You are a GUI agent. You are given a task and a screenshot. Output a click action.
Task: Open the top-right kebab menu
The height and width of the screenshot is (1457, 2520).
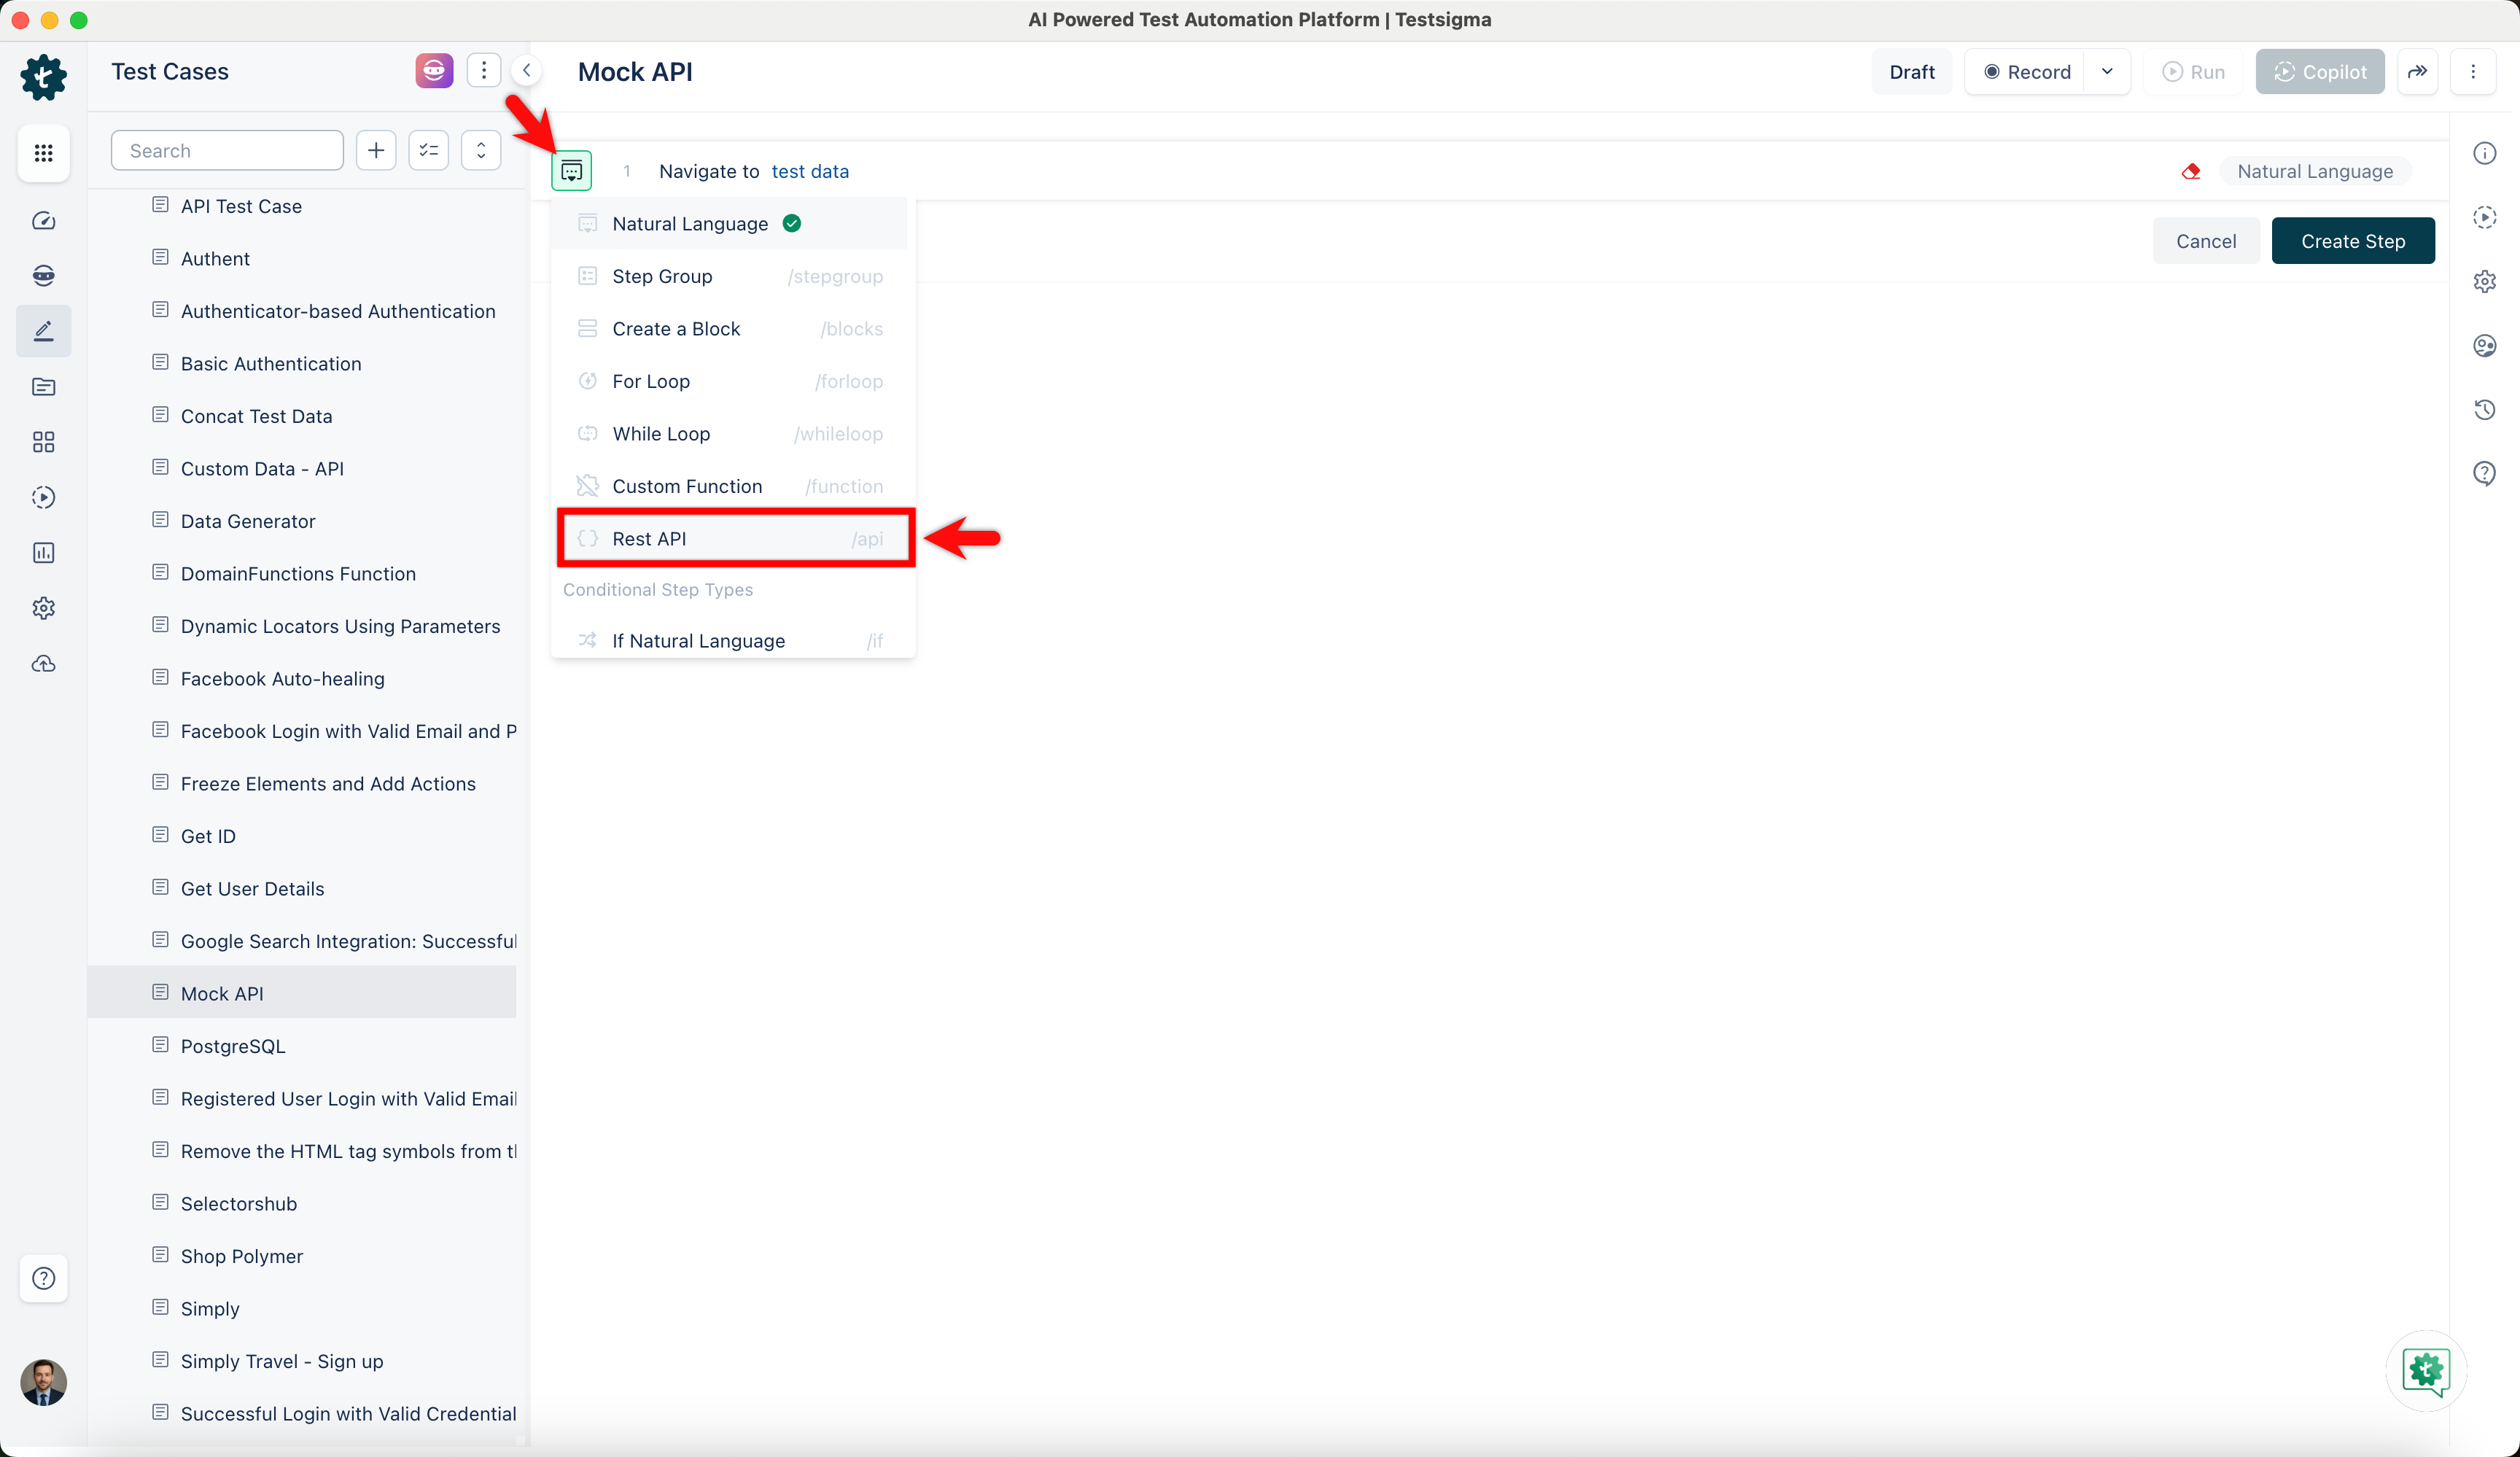2473,72
